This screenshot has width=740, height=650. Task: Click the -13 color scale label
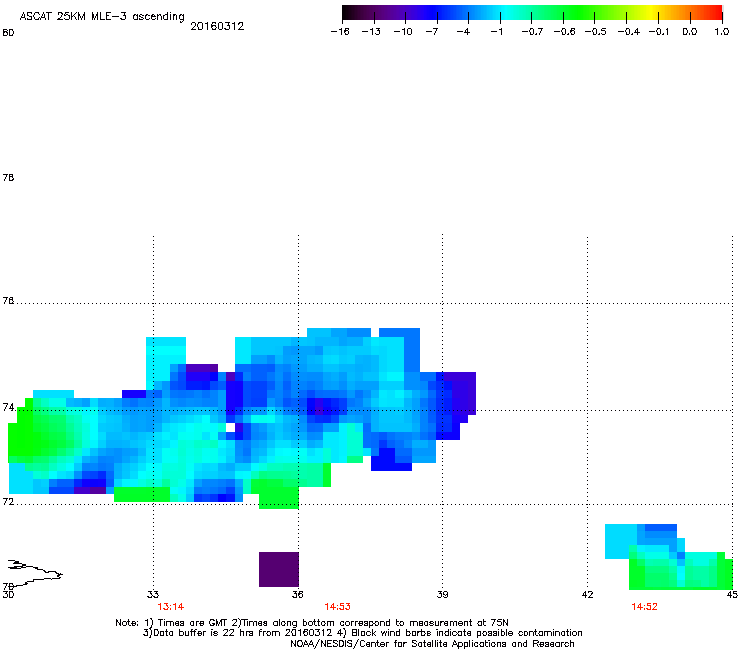pyautogui.click(x=371, y=32)
